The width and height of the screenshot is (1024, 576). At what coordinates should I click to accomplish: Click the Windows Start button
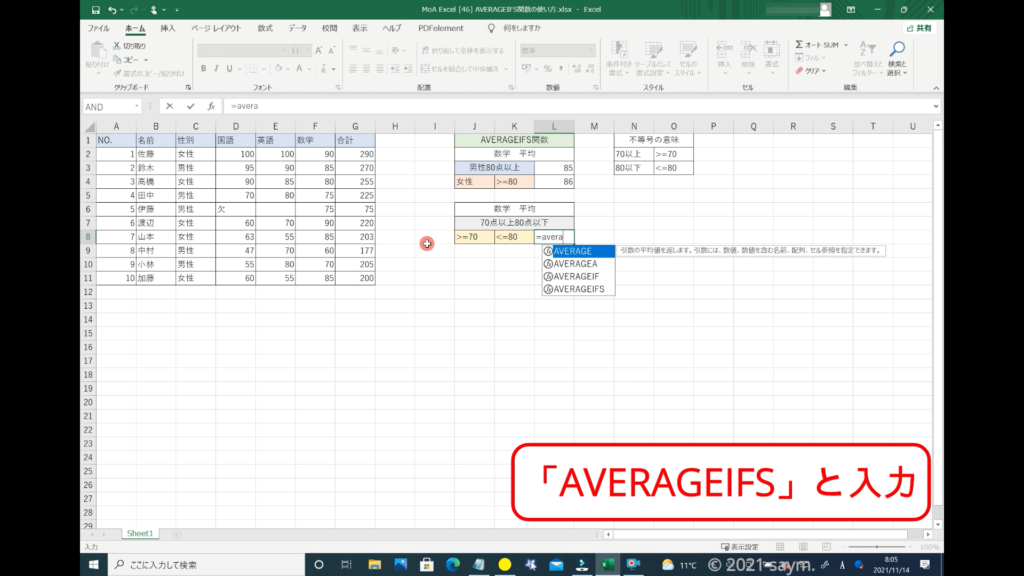[x=95, y=565]
